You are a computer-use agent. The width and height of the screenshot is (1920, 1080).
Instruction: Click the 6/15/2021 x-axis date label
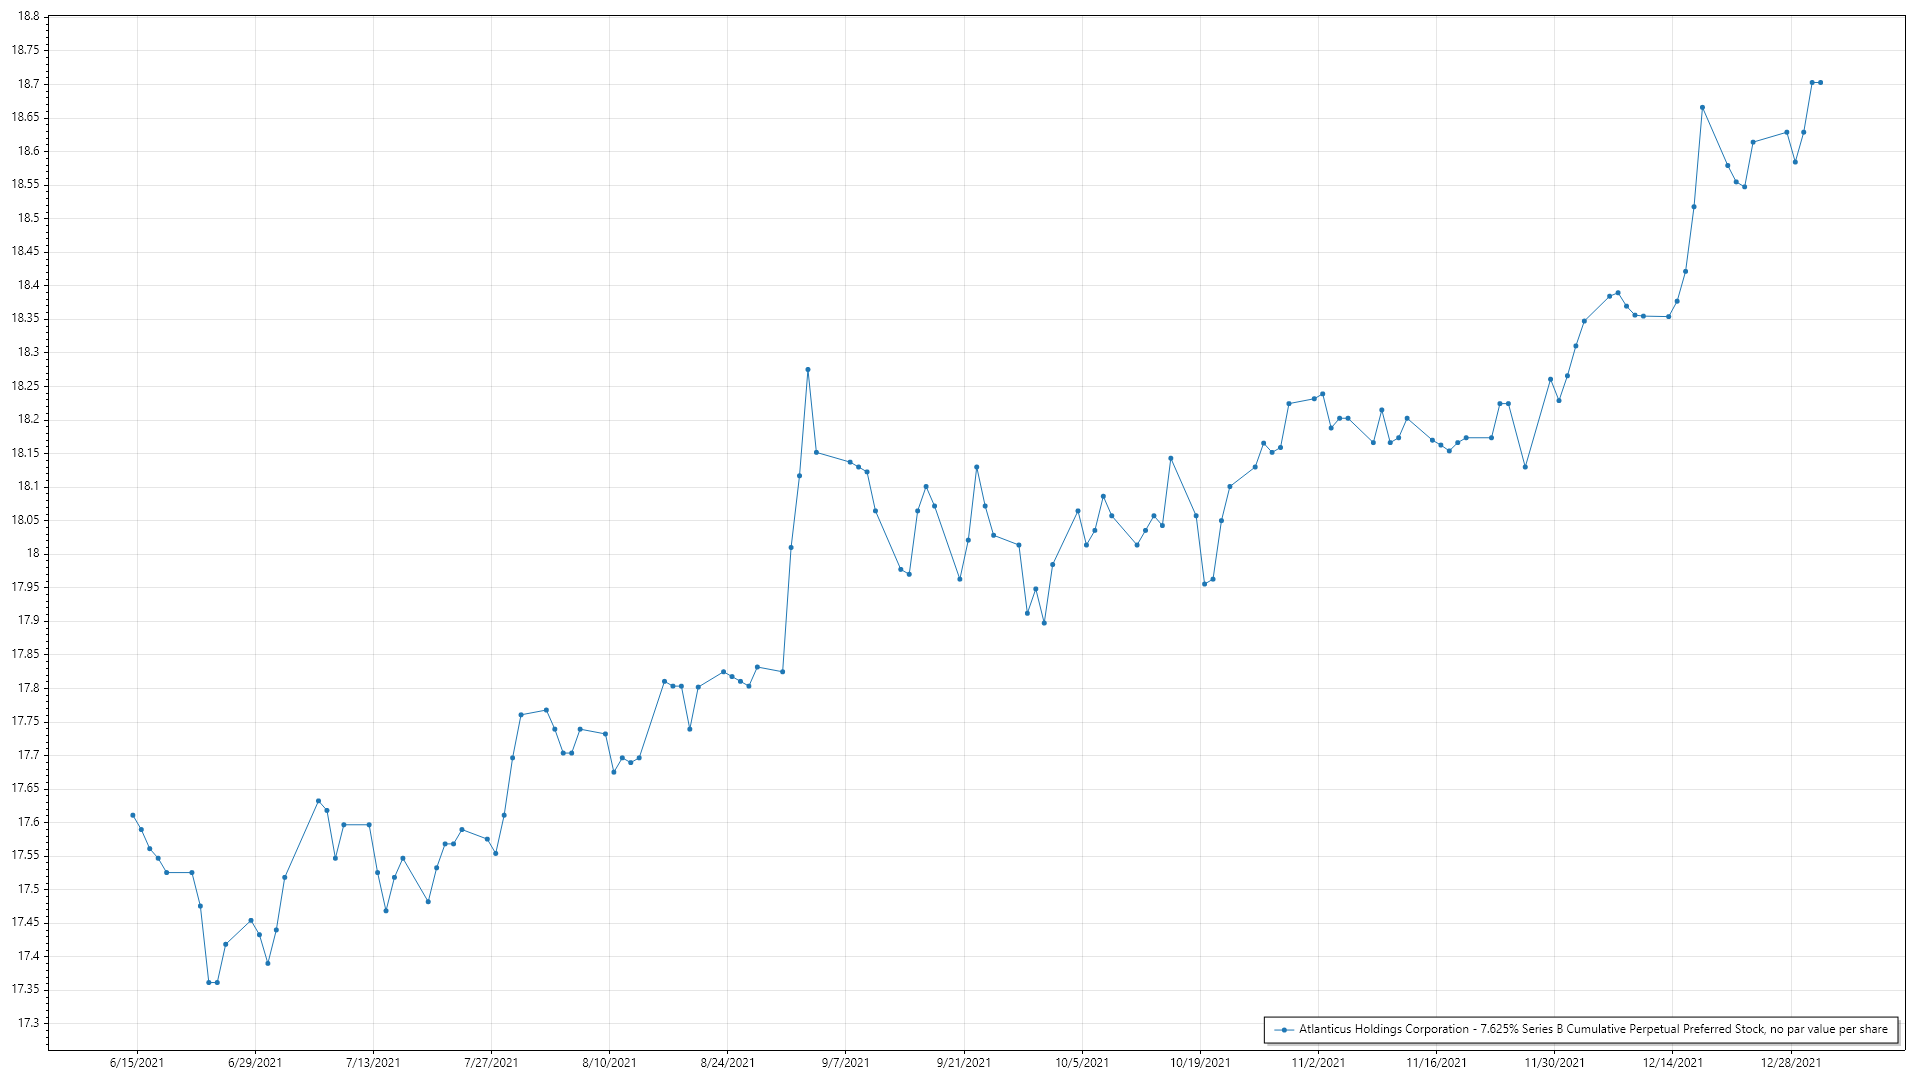coord(137,1063)
